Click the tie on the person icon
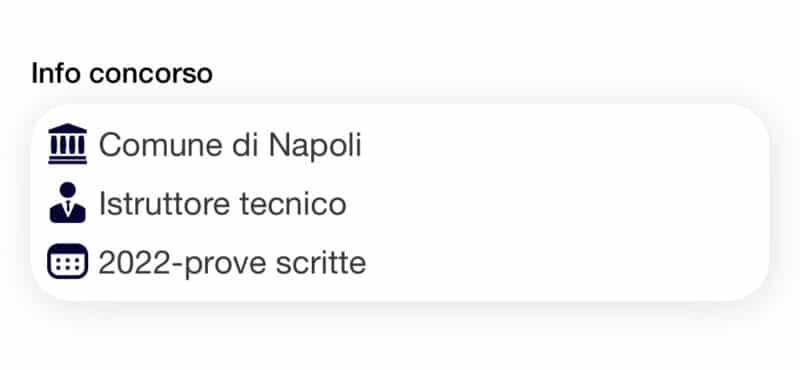Image resolution: width=800 pixels, height=370 pixels. tap(68, 206)
